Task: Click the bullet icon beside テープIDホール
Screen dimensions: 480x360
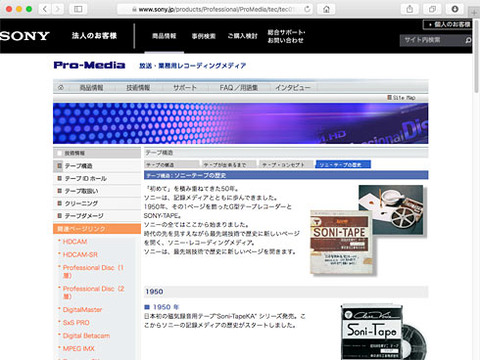Action: click(x=60, y=178)
